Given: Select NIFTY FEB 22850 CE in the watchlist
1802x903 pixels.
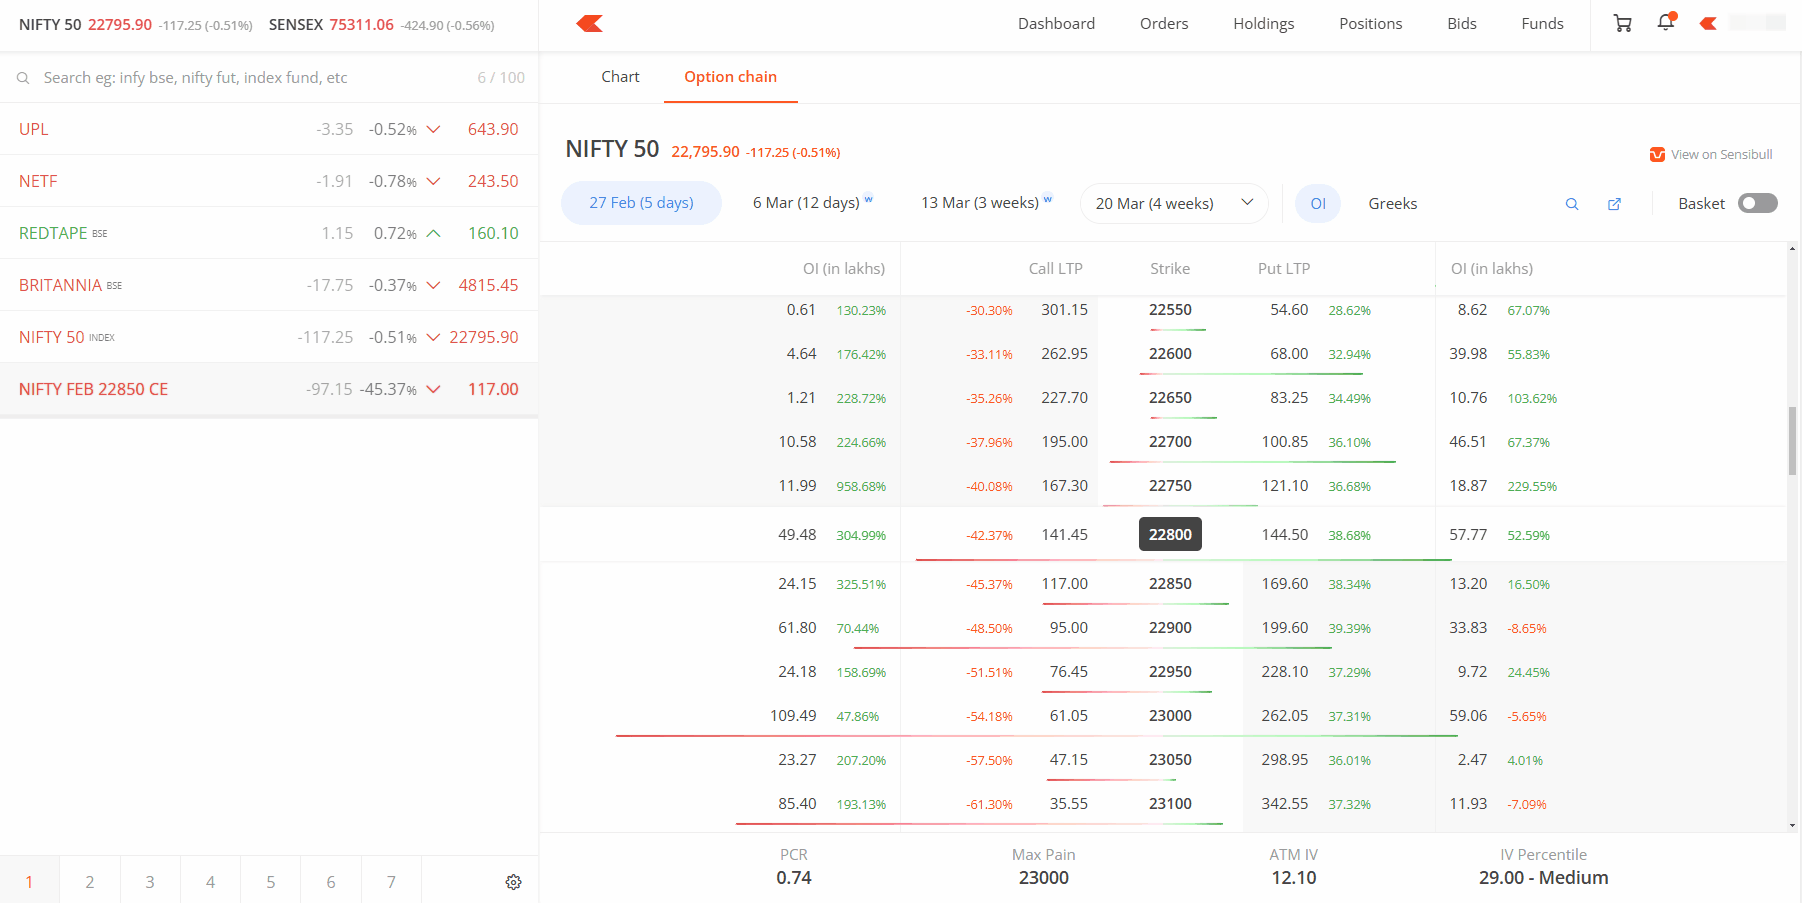Looking at the screenshot, I should (x=269, y=389).
